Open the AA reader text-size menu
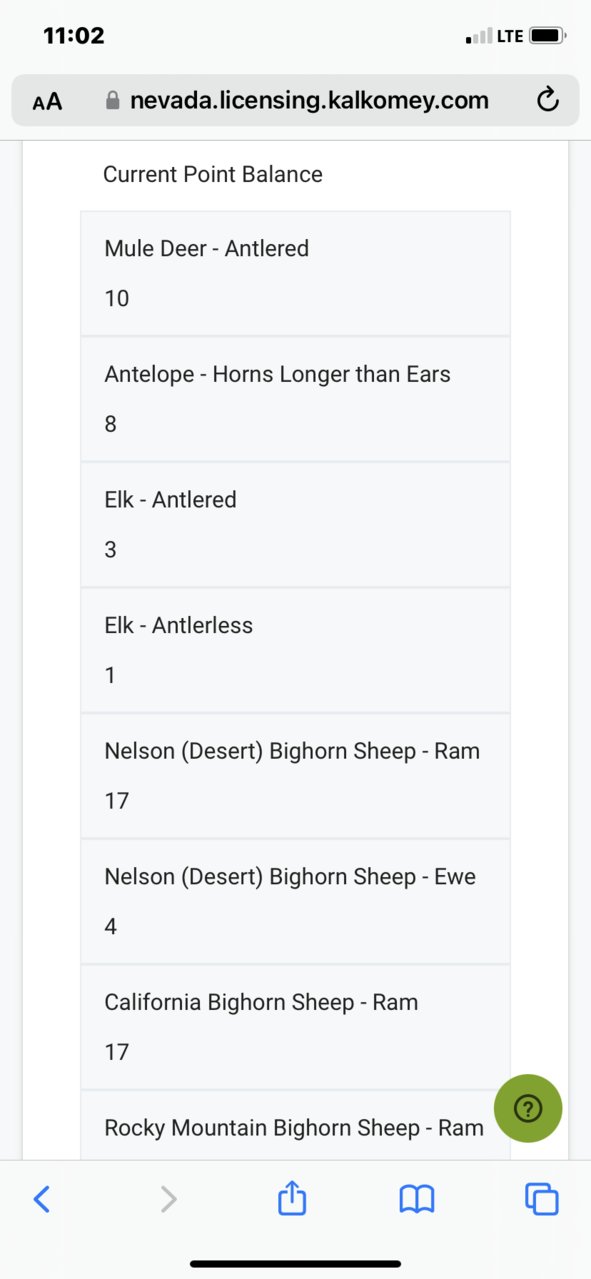This screenshot has width=591, height=1279. 47,101
